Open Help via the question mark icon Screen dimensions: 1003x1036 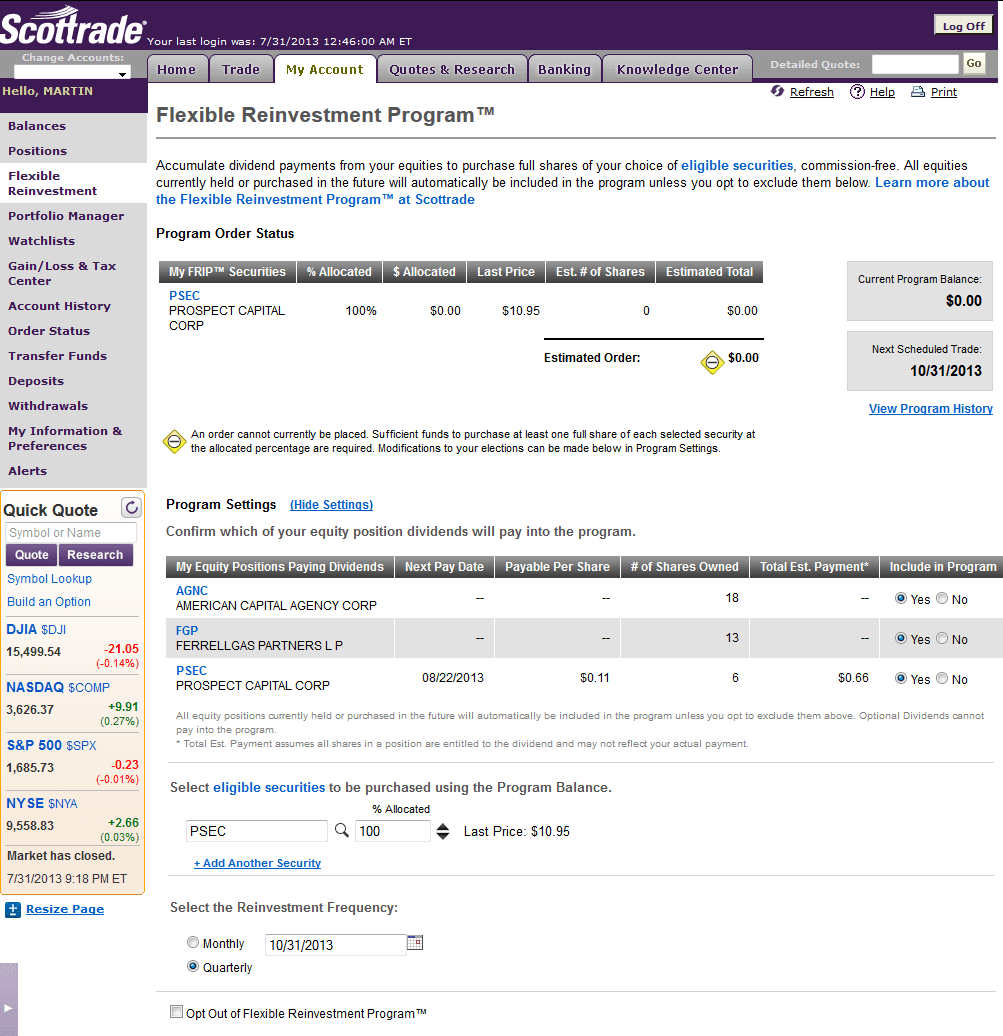857,91
